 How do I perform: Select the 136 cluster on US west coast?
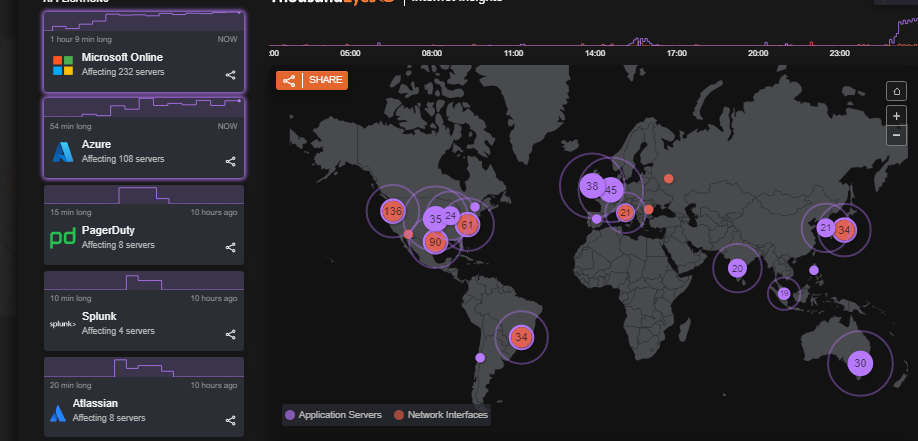[392, 211]
